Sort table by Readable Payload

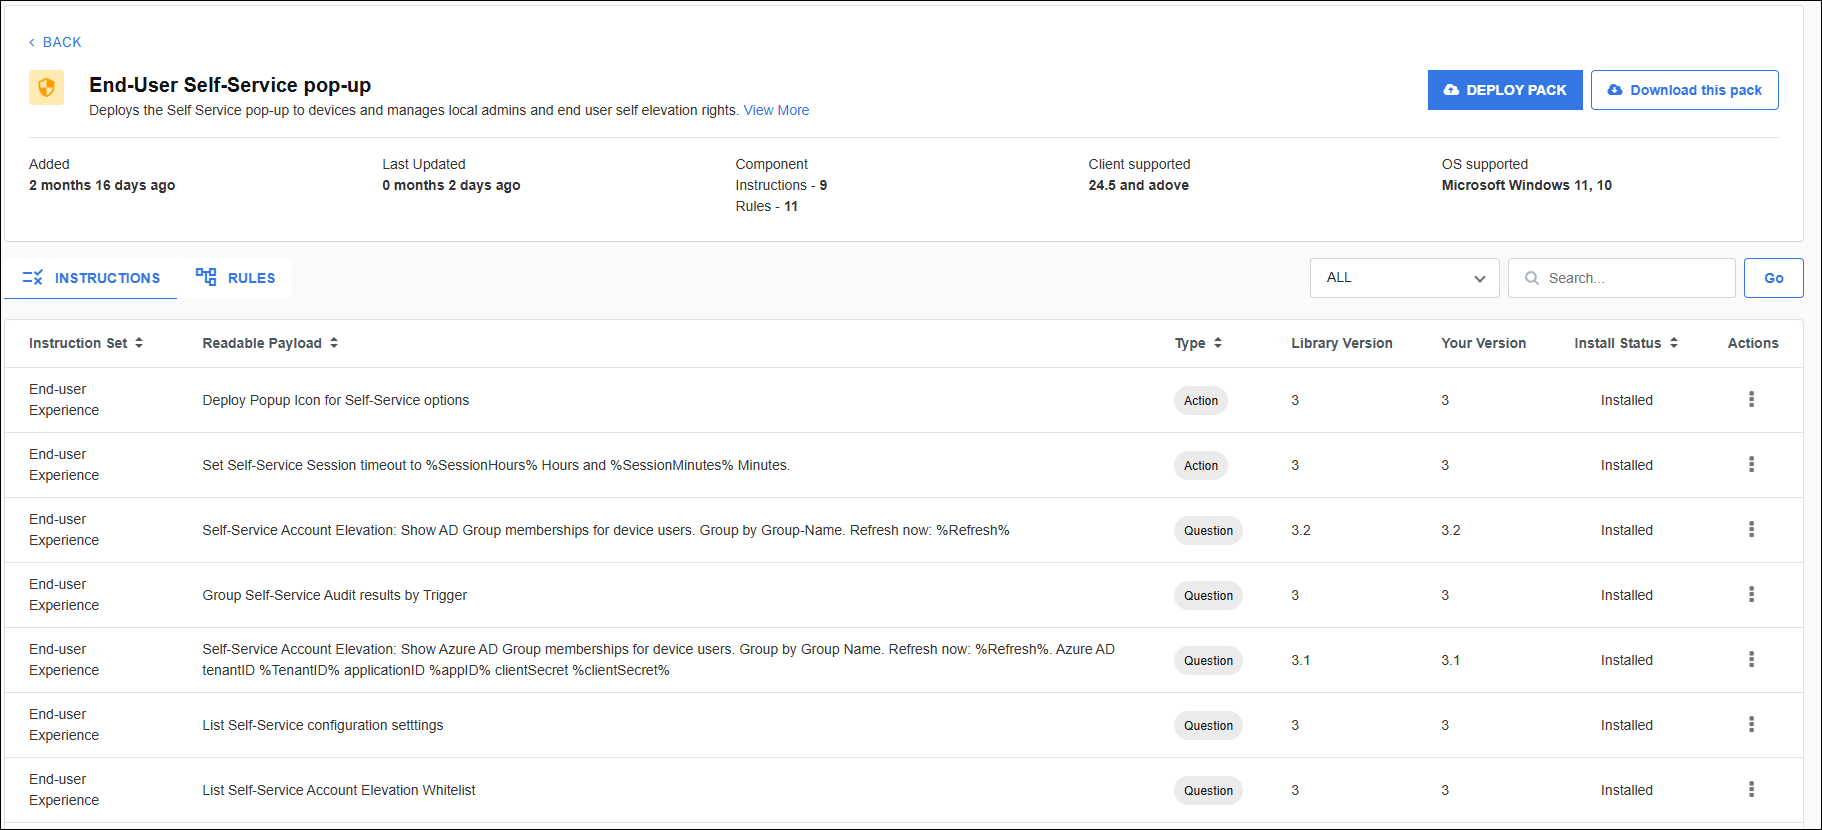(334, 343)
